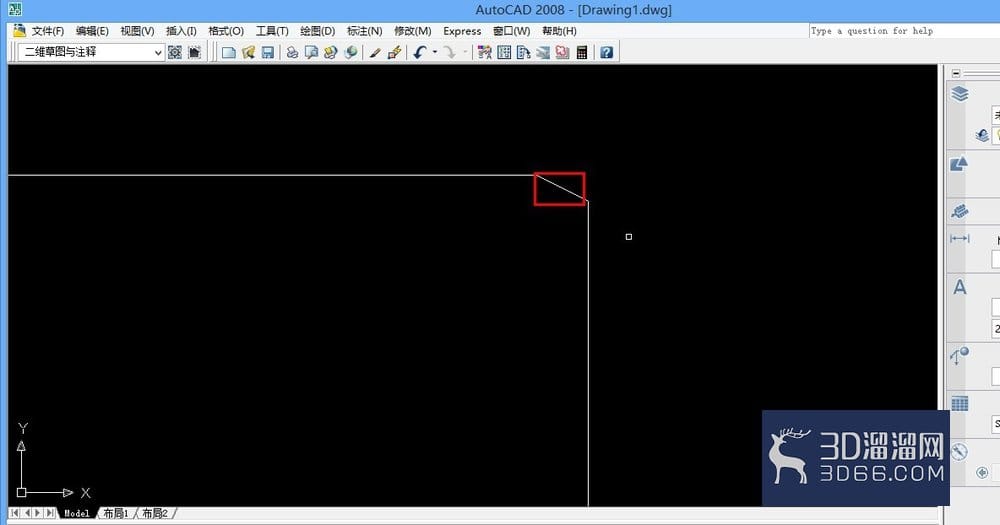
Task: Click the 2D Draw panel icon on dashboard
Action: (x=959, y=163)
